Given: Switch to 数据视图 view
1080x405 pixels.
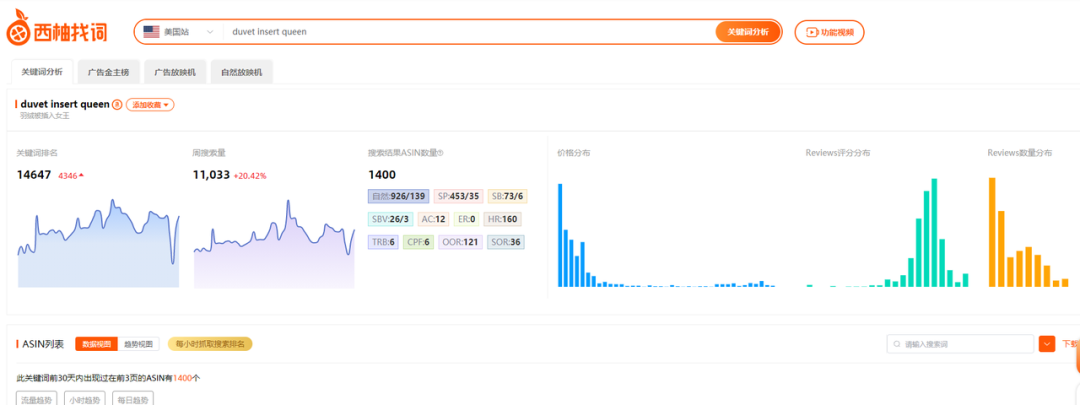Looking at the screenshot, I should (x=96, y=344).
